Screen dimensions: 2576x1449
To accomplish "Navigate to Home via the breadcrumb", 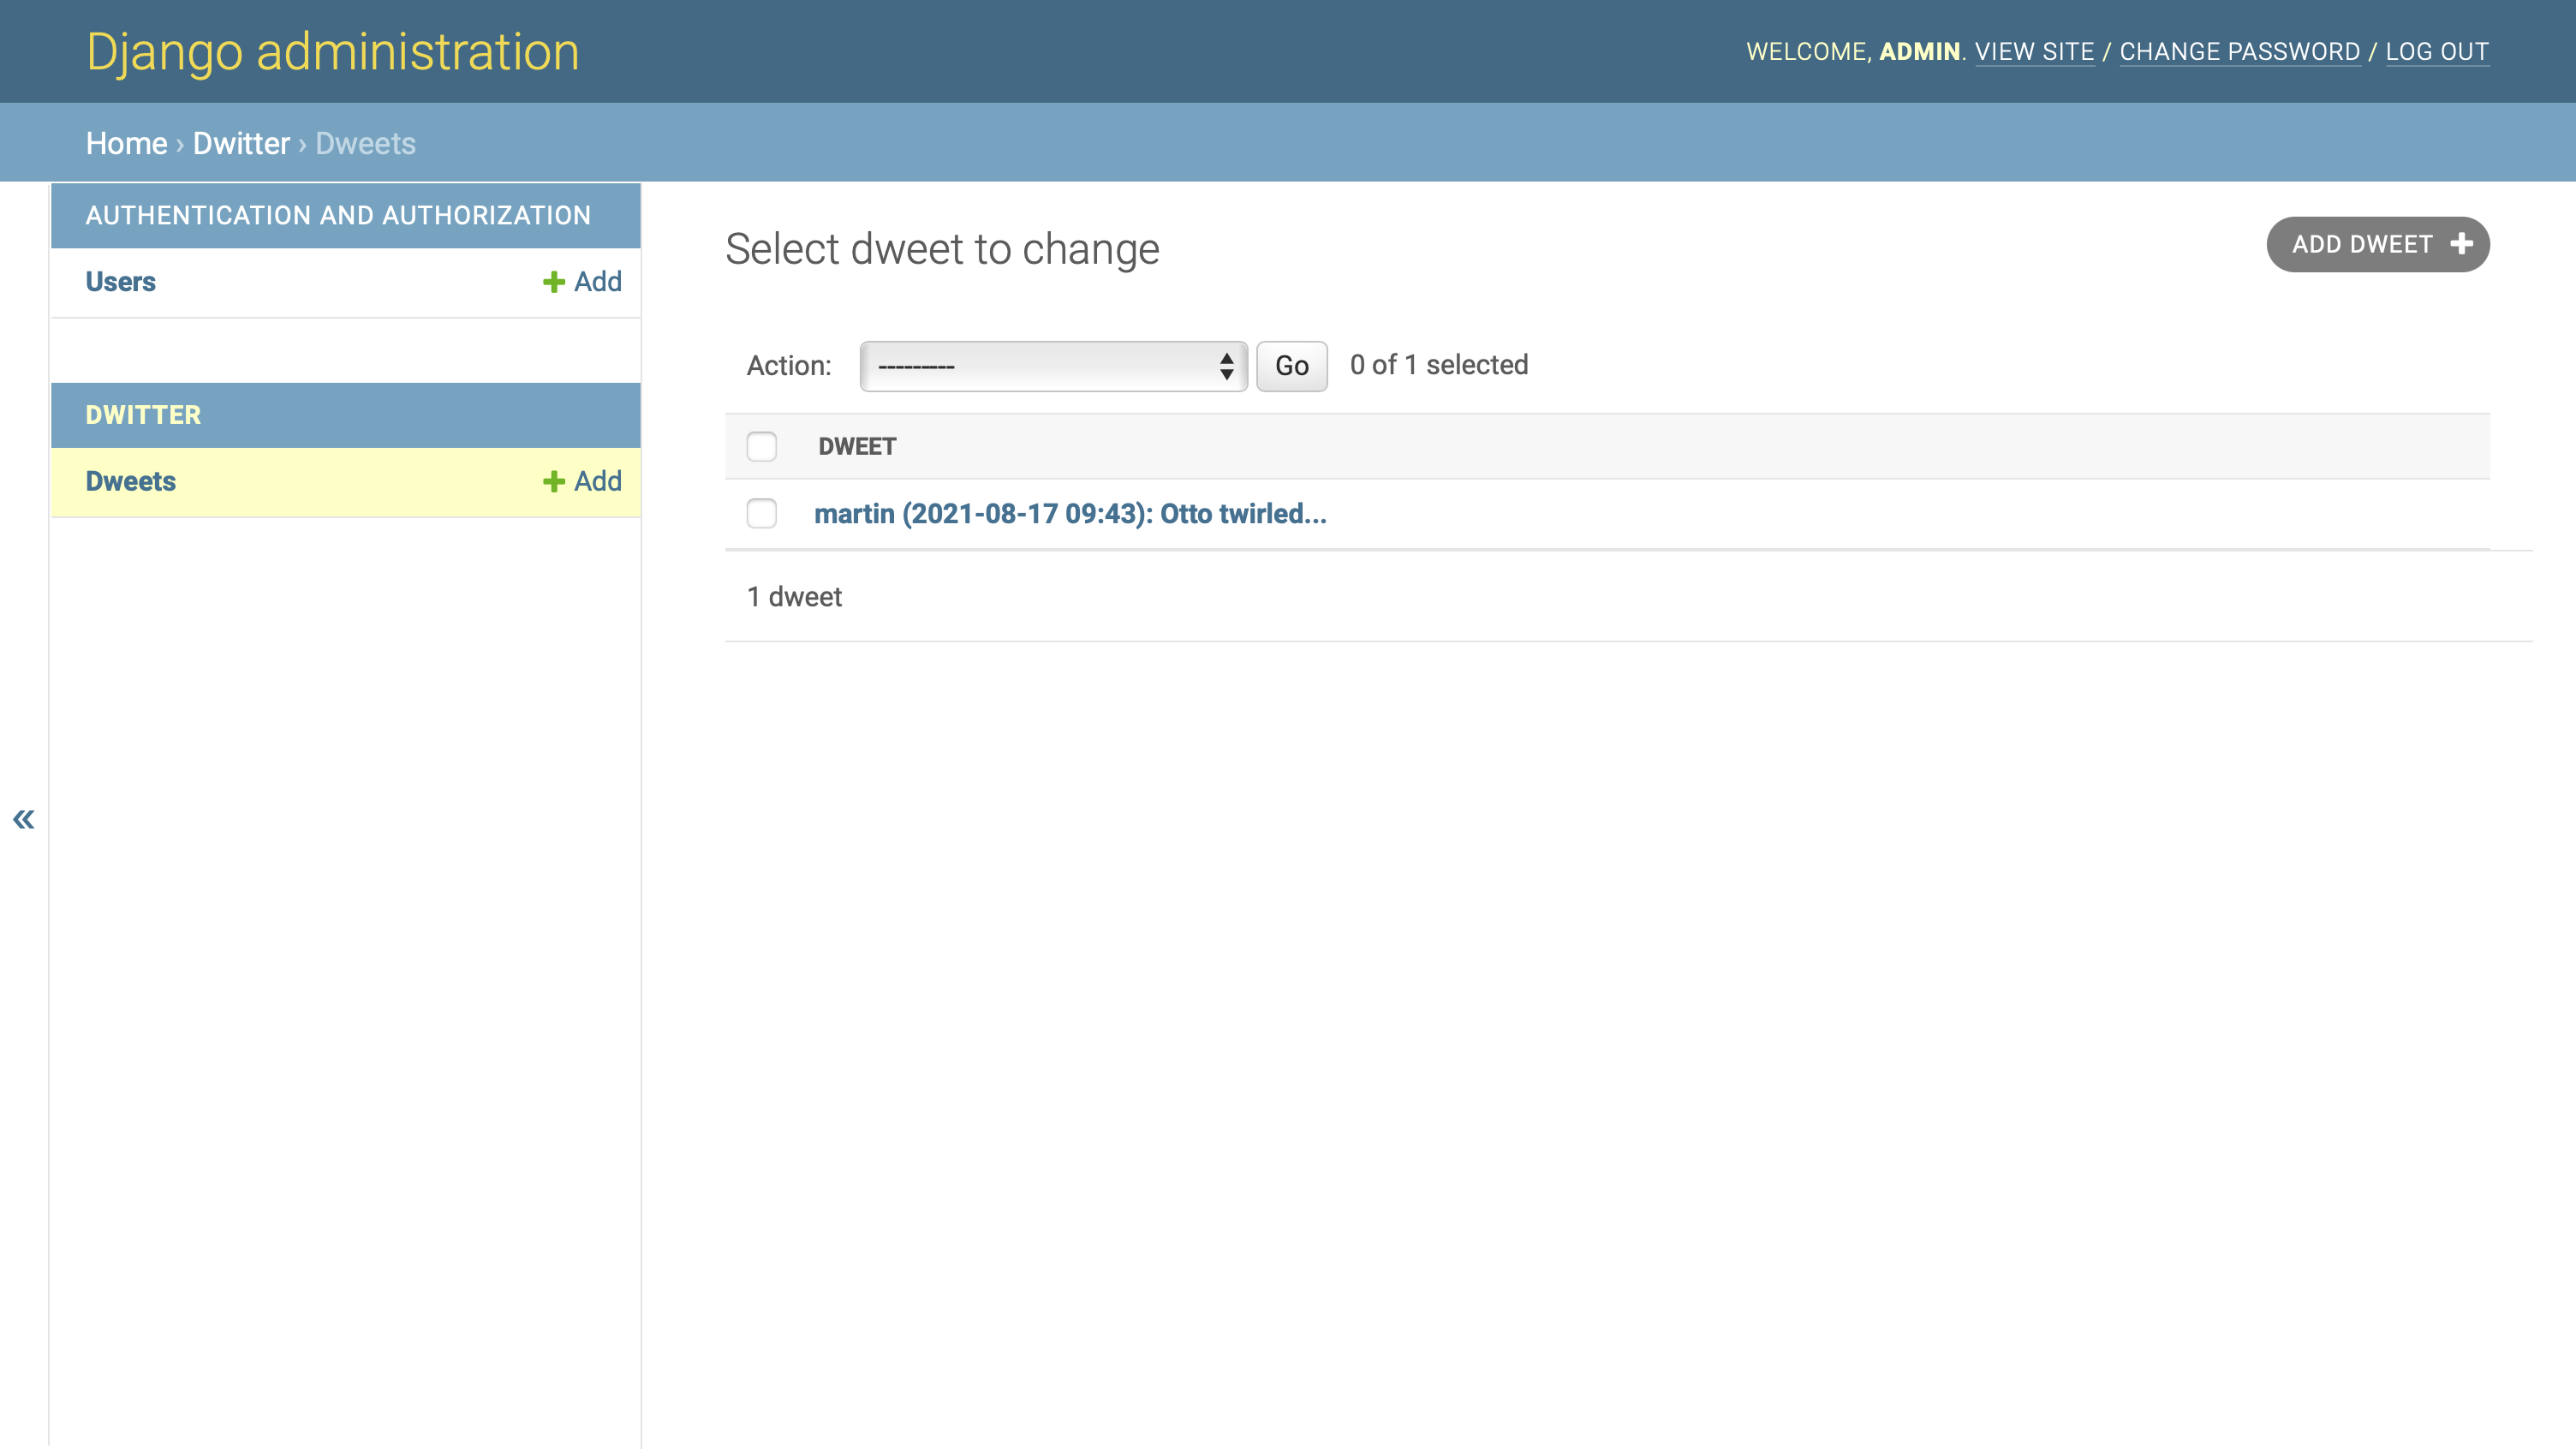I will [x=127, y=142].
